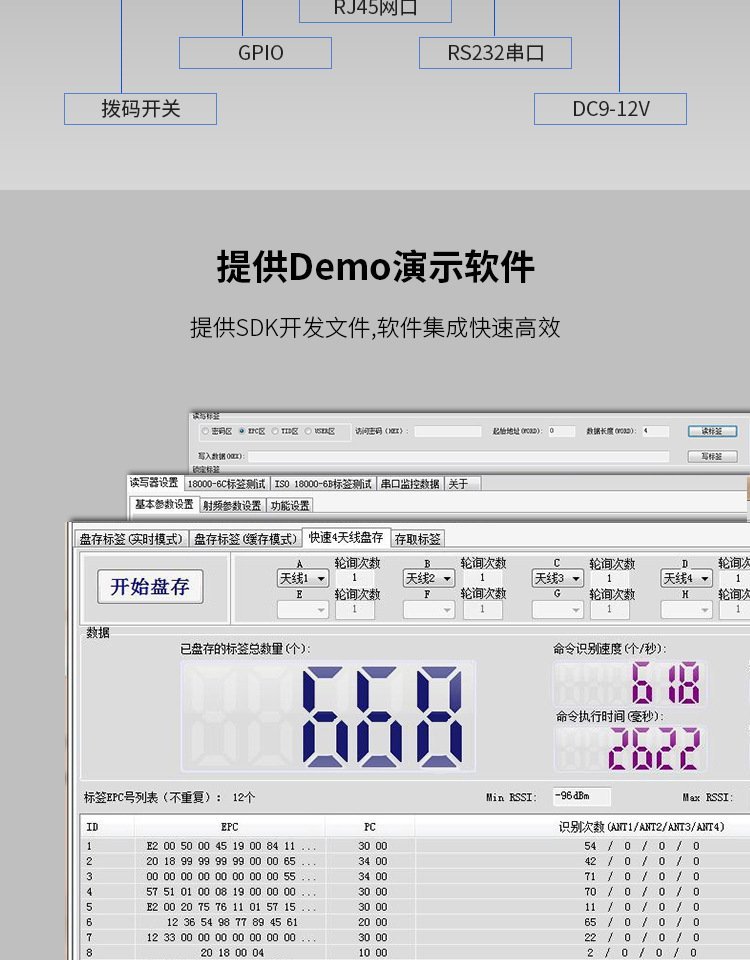Image resolution: width=750 pixels, height=960 pixels.
Task: Expand antenna C dropdown showing 天线3
Action: pyautogui.click(x=557, y=578)
